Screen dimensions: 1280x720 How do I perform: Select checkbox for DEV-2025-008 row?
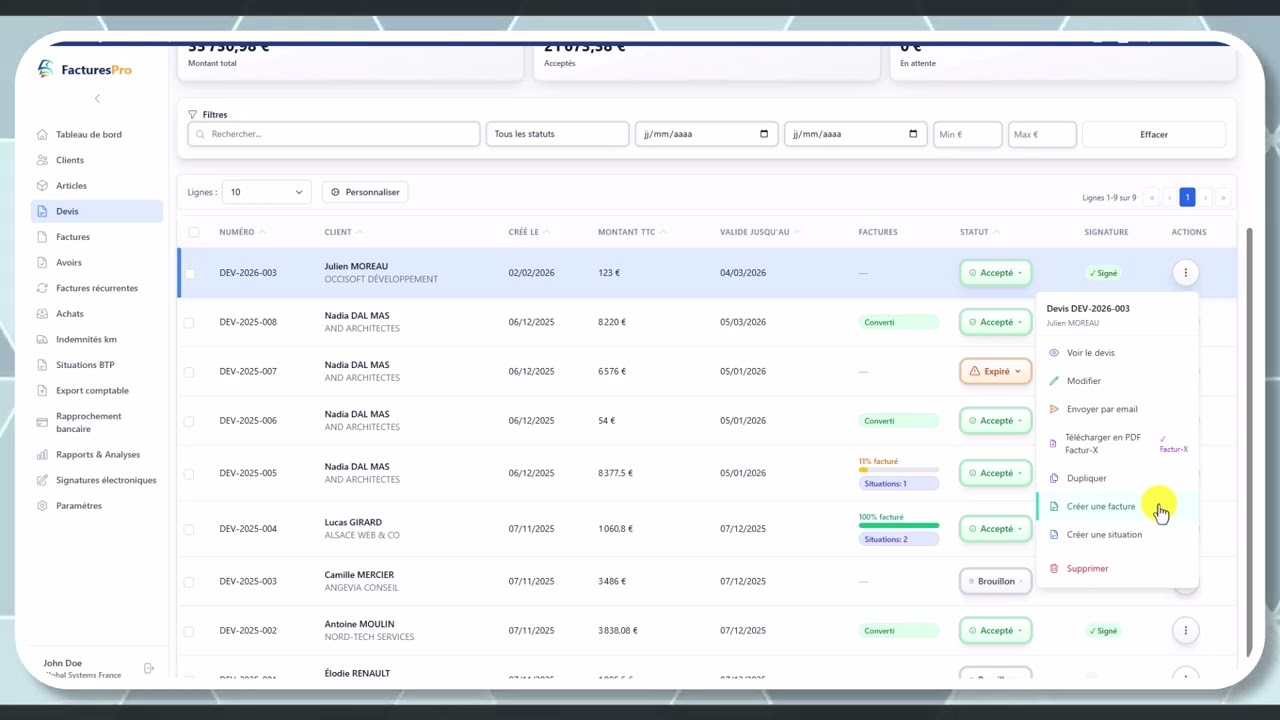click(x=189, y=322)
